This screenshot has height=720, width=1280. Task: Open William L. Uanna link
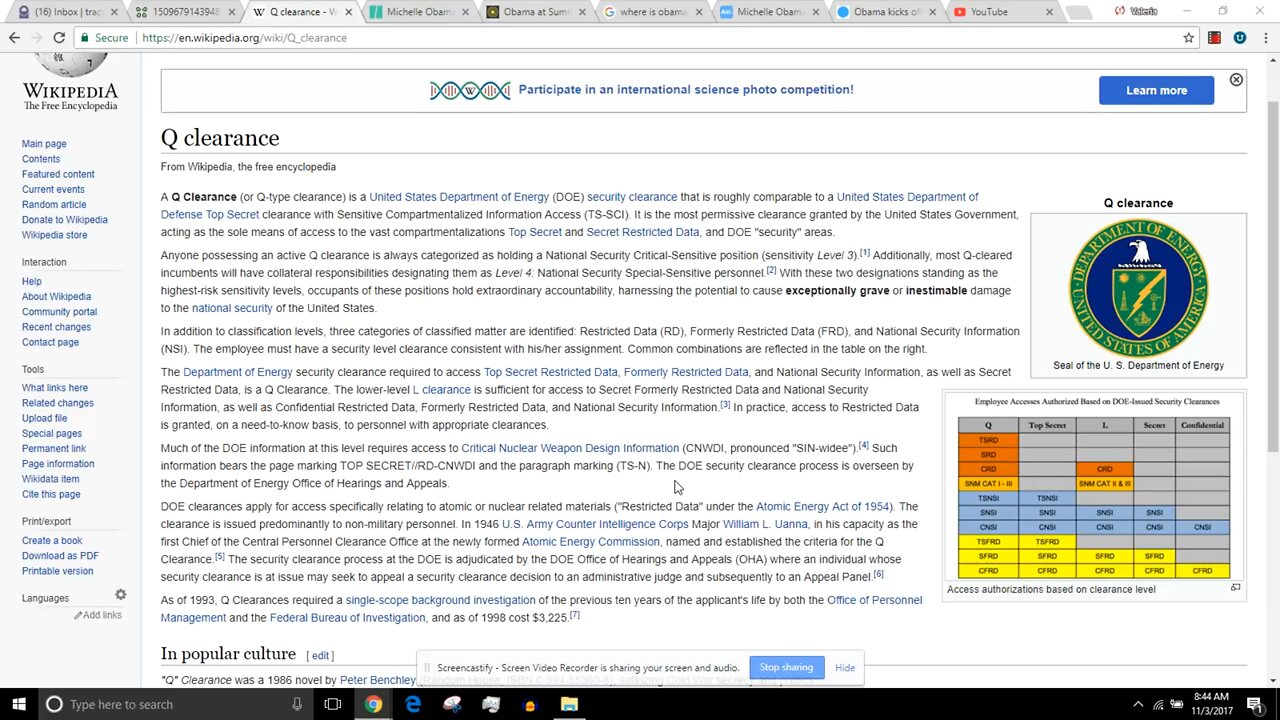pyautogui.click(x=765, y=524)
